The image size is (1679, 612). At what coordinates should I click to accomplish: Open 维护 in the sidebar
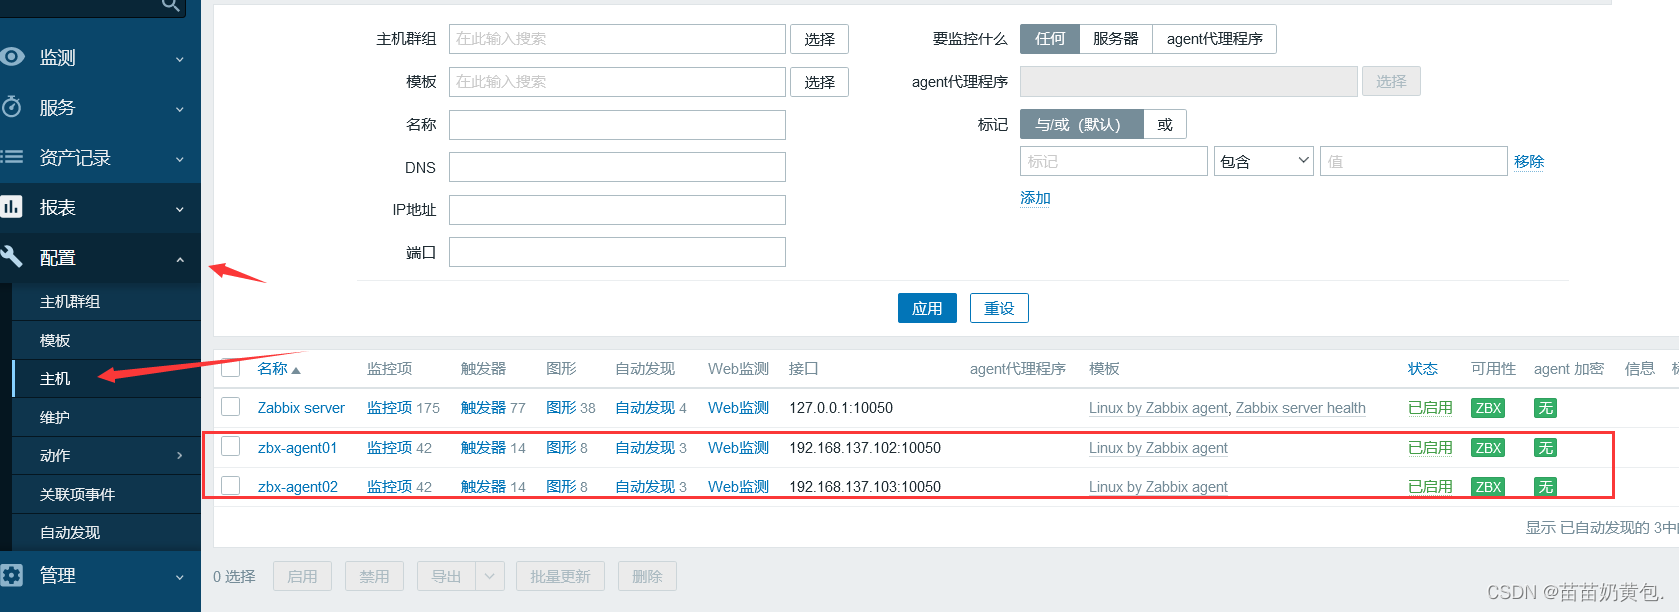click(55, 417)
